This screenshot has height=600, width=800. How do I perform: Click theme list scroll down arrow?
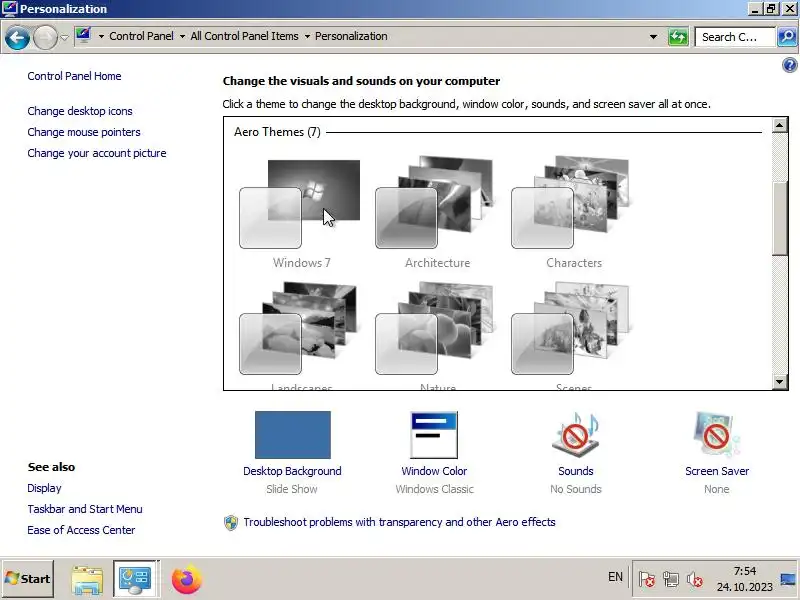pos(780,382)
